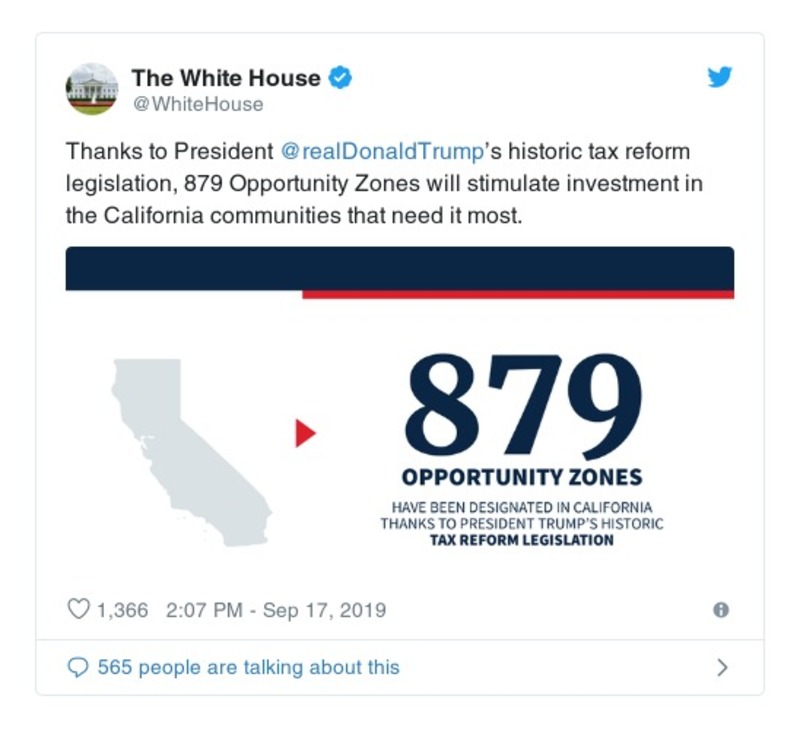800x747 pixels.
Task: Click the TAX REFORM LEGISLATION caption
Action: pyautogui.click(x=521, y=541)
